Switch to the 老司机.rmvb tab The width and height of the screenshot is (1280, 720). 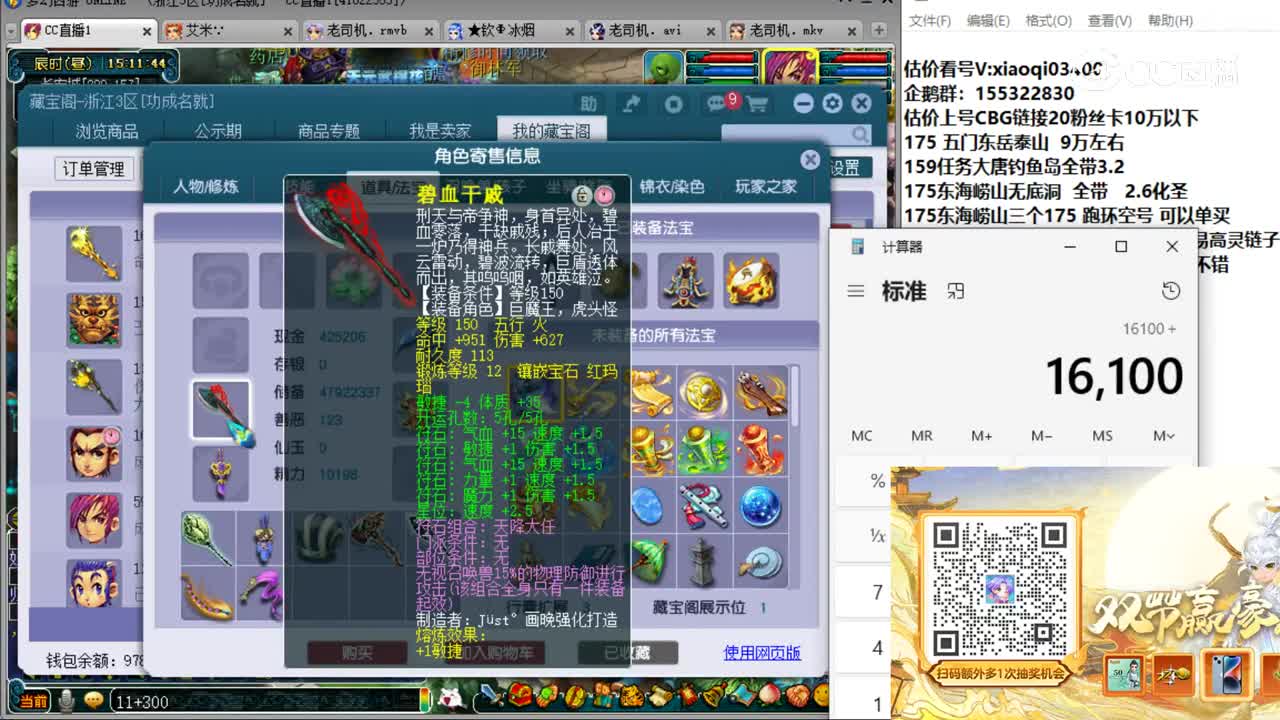coord(369,31)
